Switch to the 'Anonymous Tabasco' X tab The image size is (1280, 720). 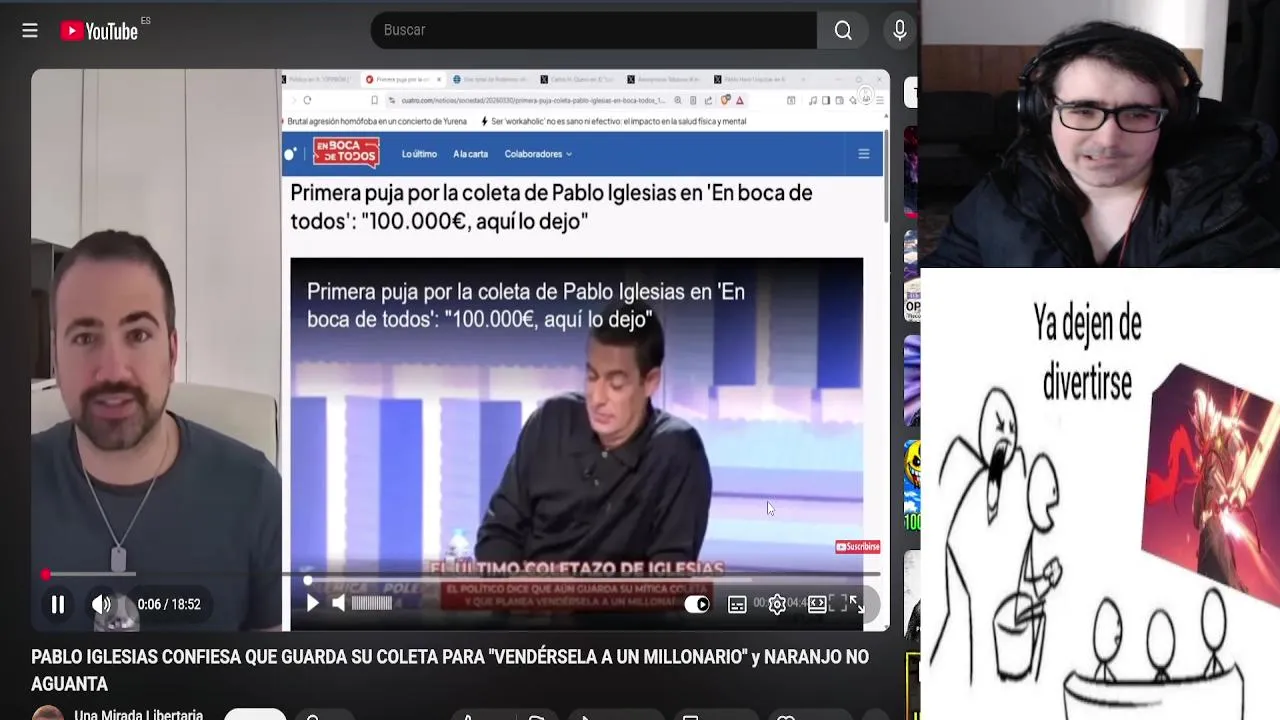(x=665, y=79)
